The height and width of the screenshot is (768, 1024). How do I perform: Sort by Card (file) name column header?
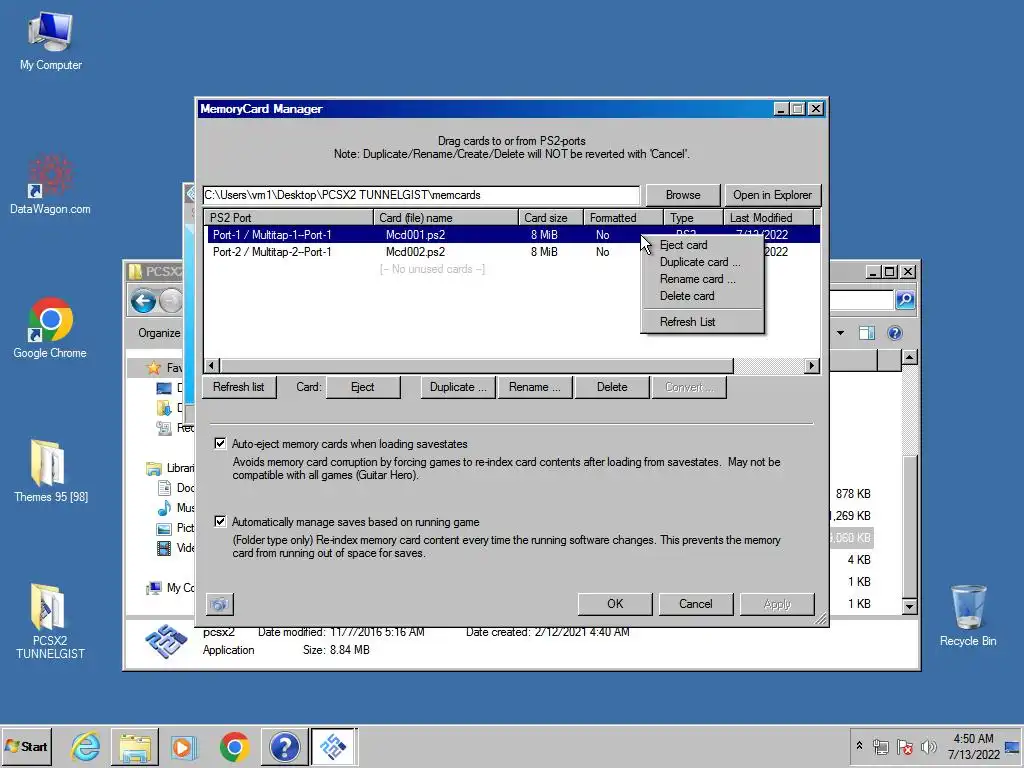(x=446, y=217)
